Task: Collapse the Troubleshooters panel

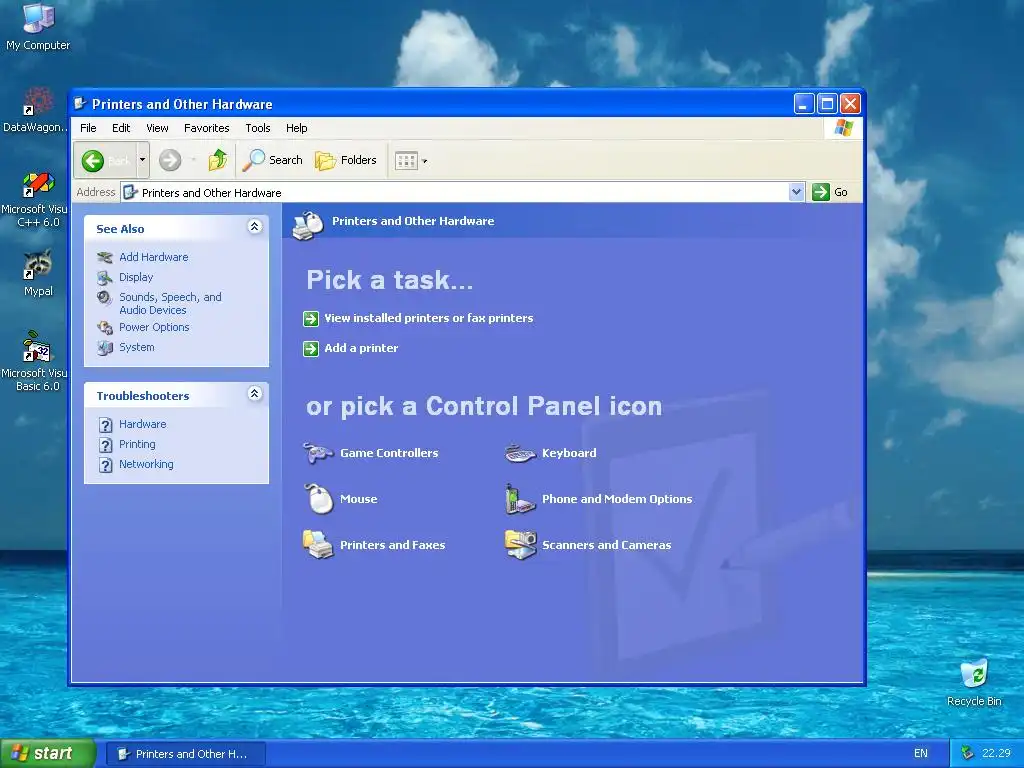Action: click(255, 393)
